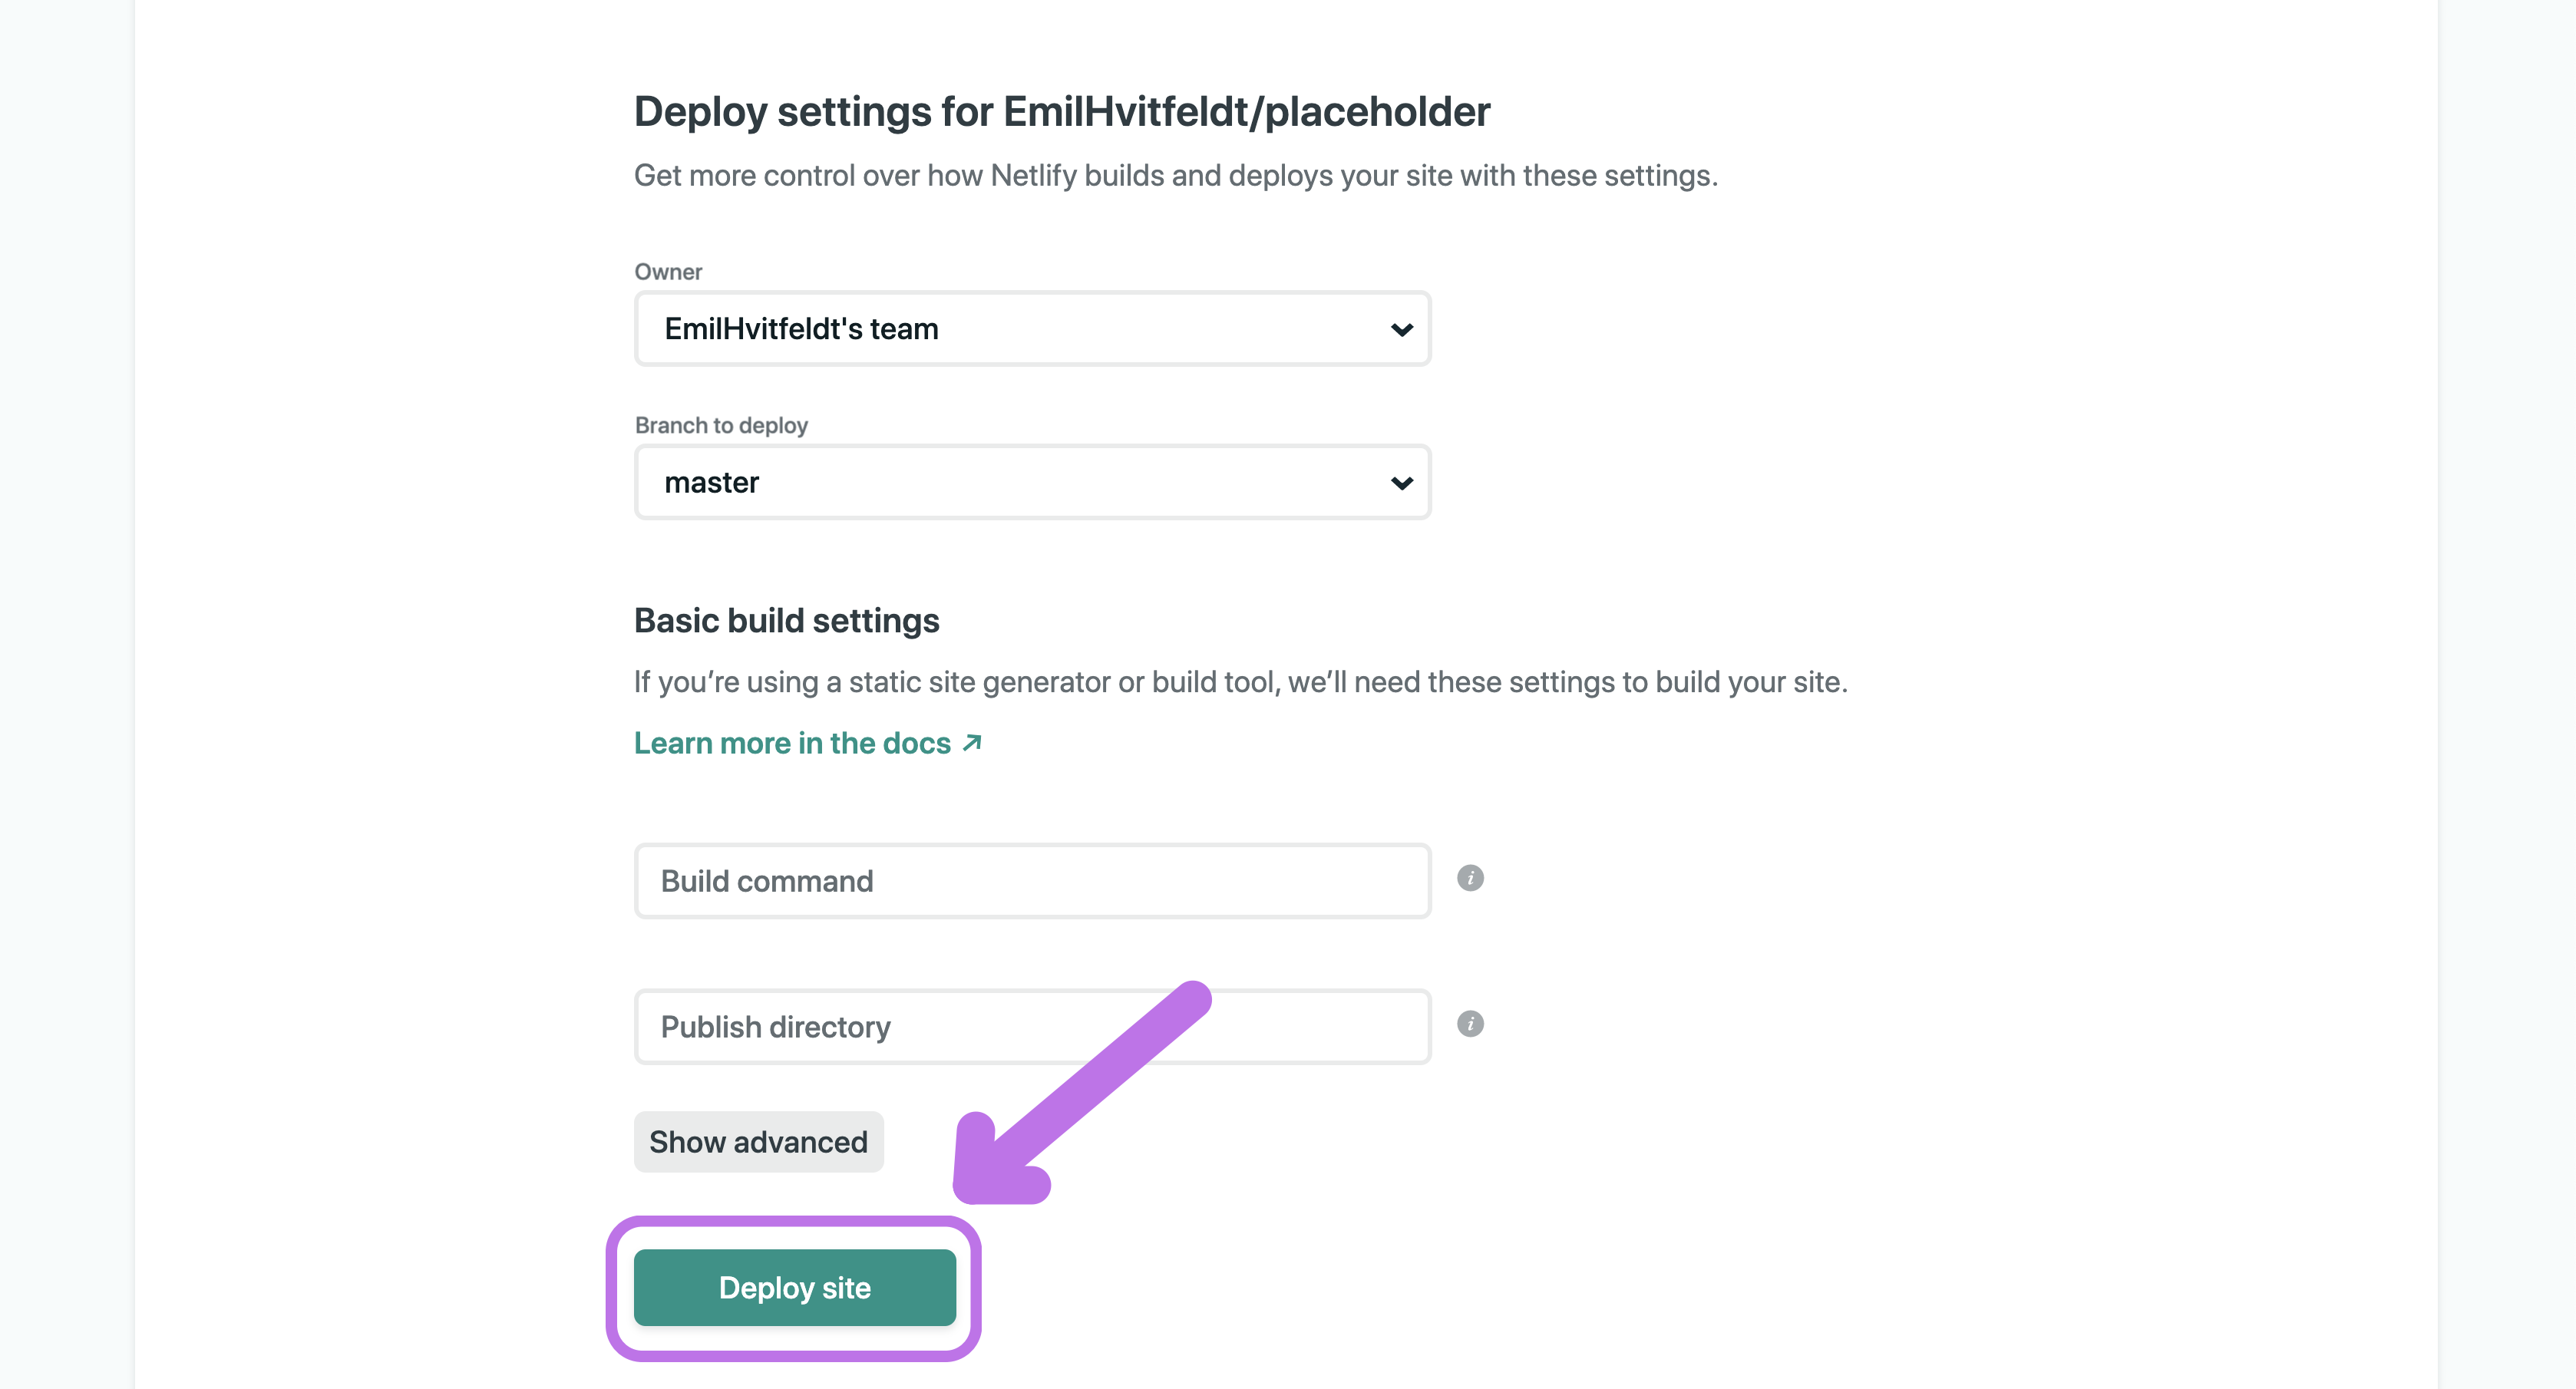The width and height of the screenshot is (2576, 1389).
Task: Click the 'Get more control' description text
Action: point(1175,176)
